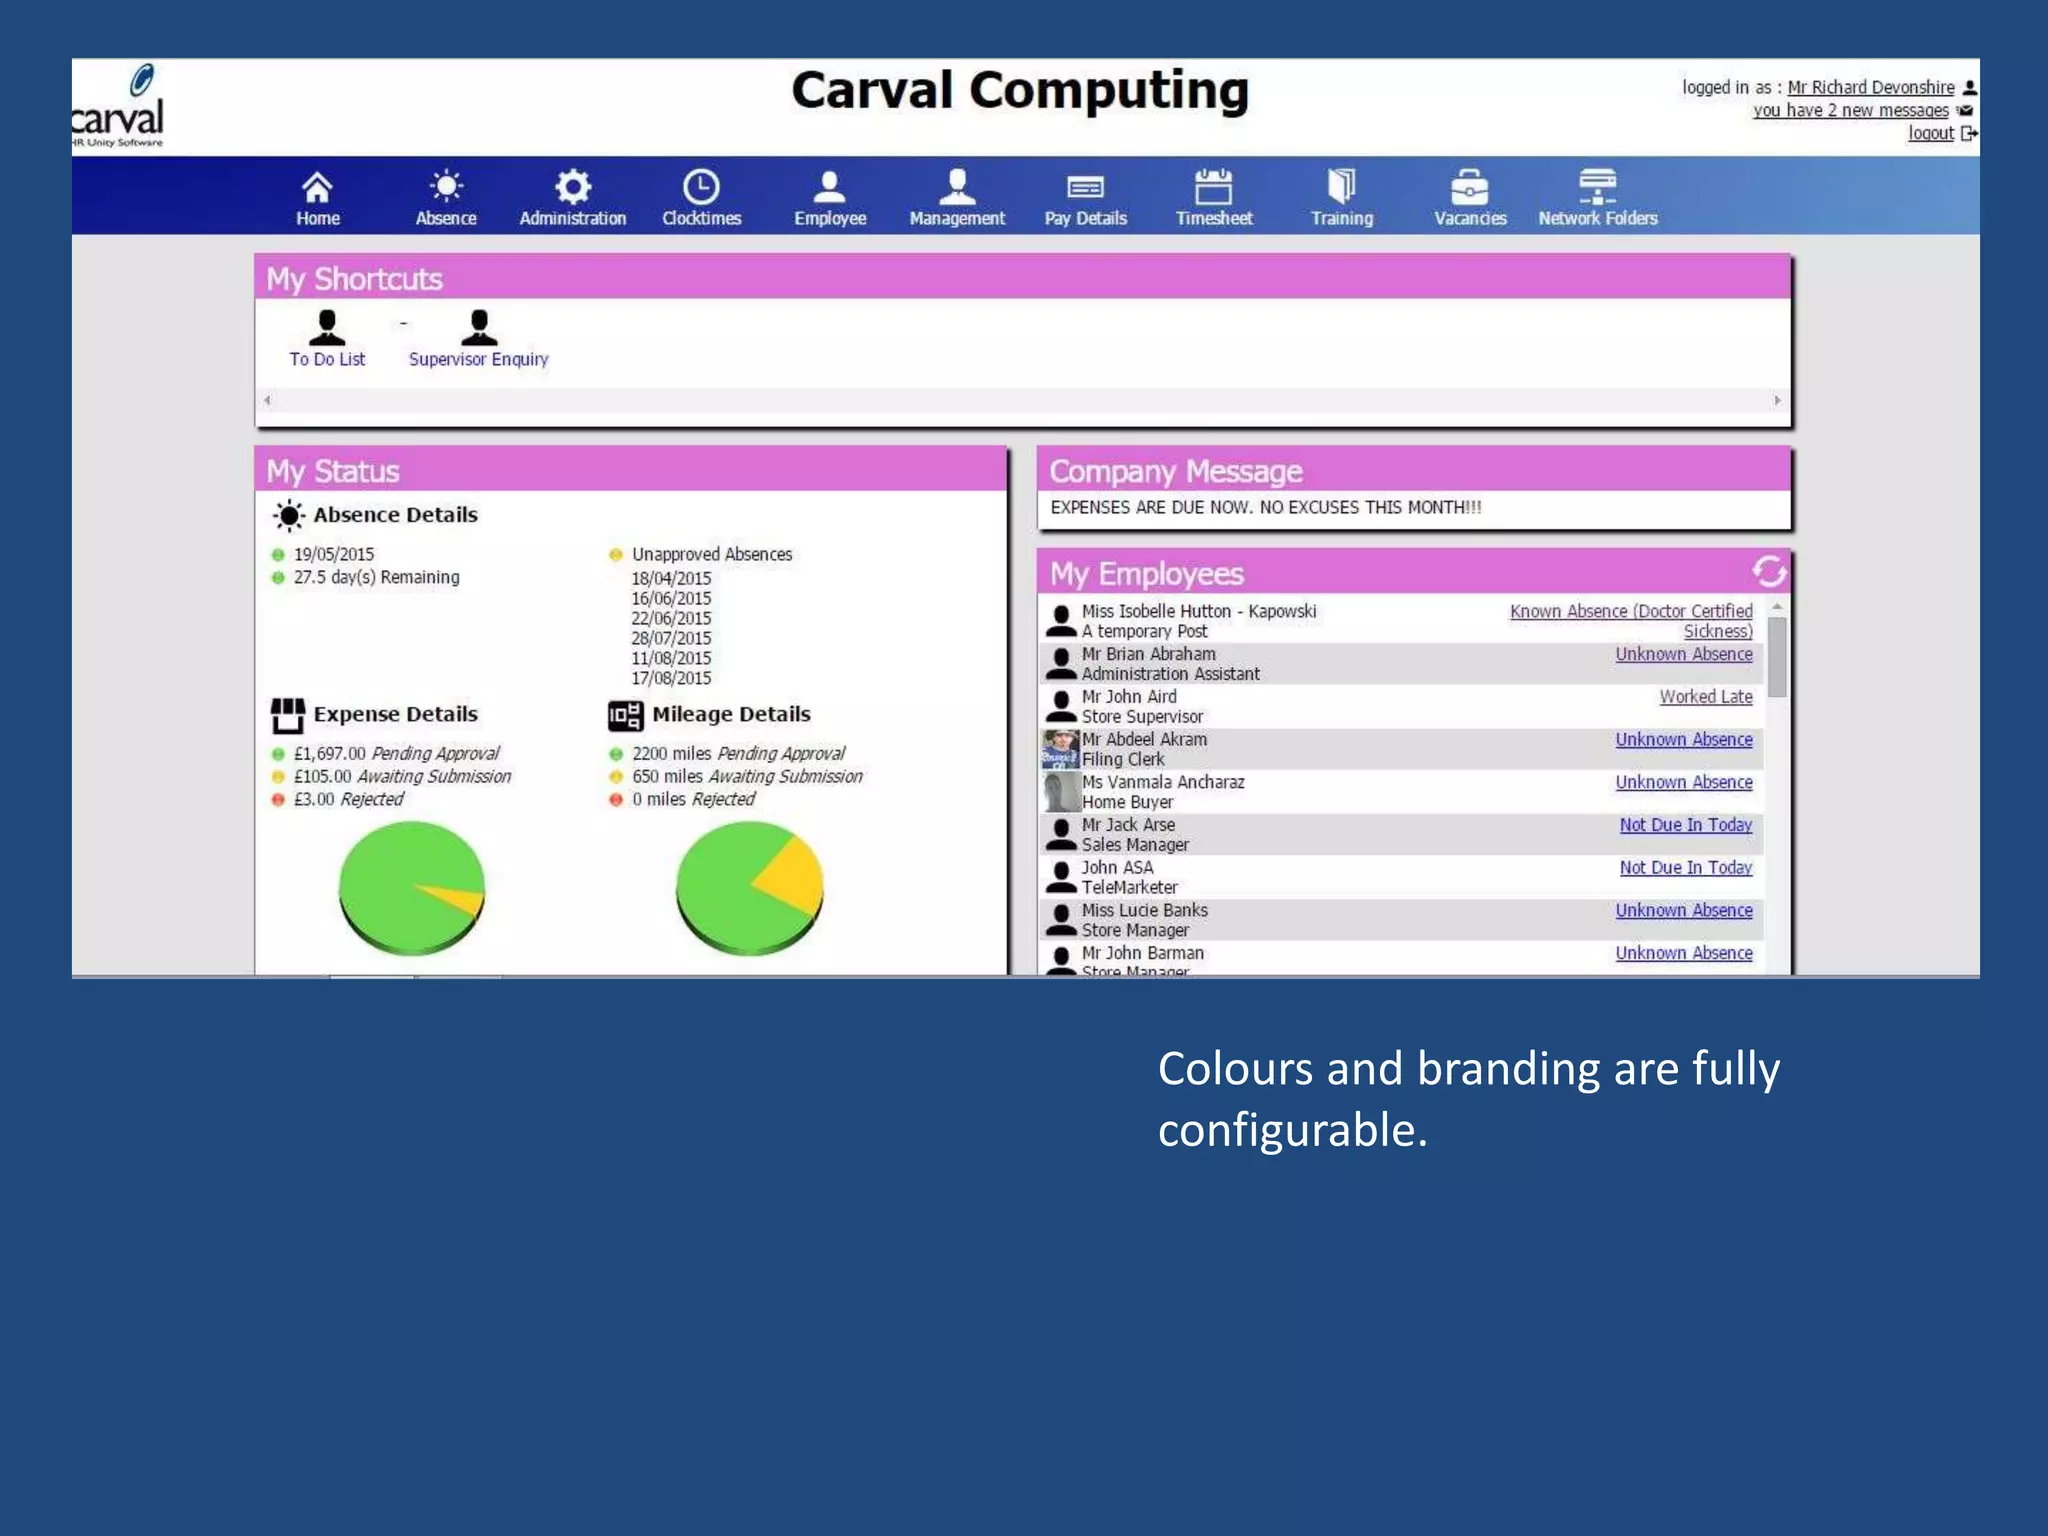This screenshot has width=2048, height=1536.
Task: Select unapproved absence date 17/08/2015
Action: [671, 678]
